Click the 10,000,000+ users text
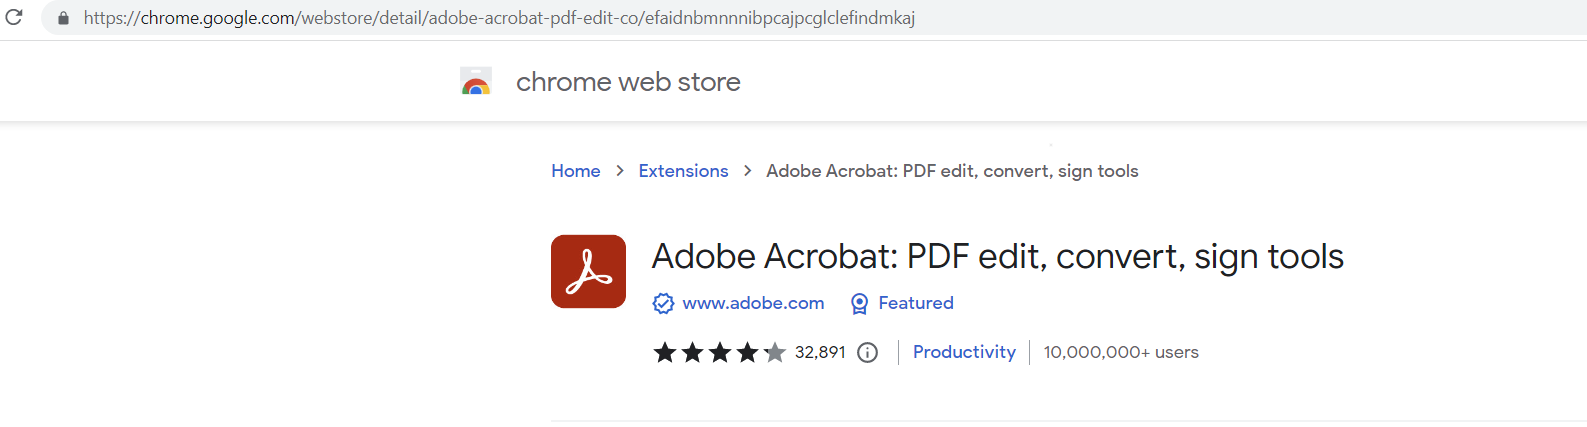 coord(1121,352)
